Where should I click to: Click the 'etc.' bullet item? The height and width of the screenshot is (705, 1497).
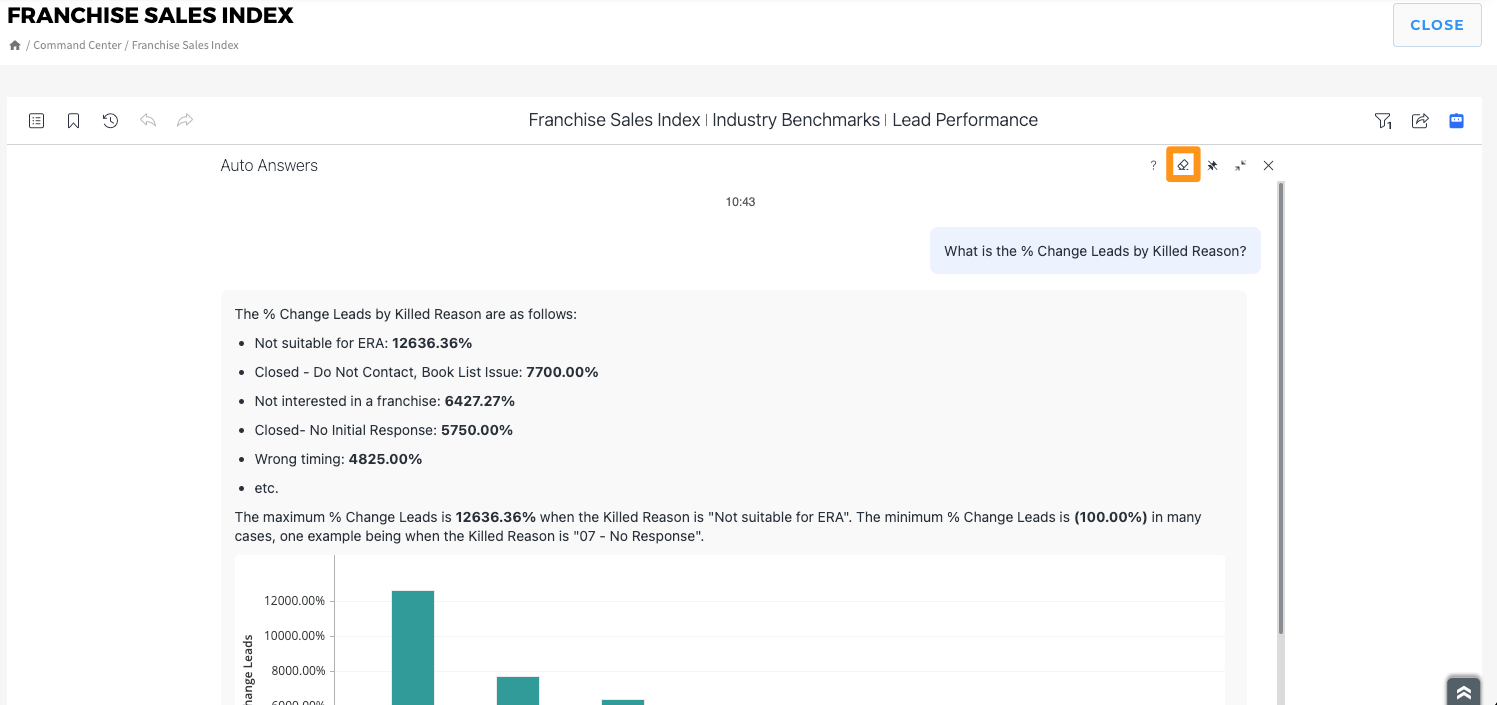266,488
